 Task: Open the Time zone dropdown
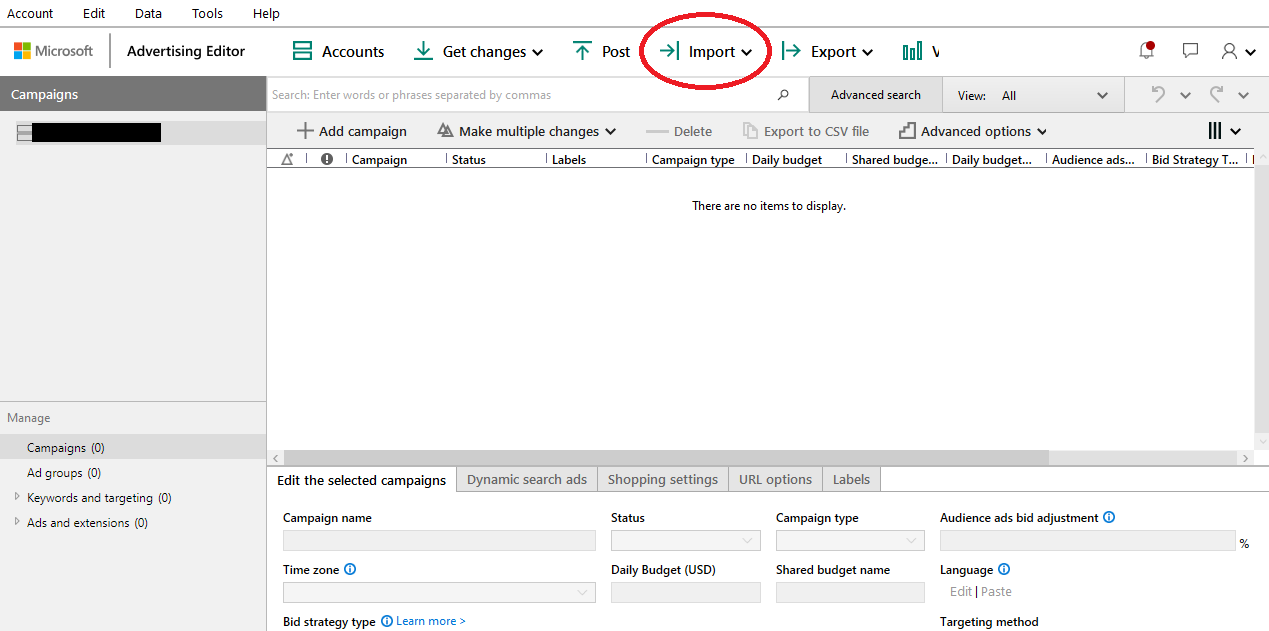click(439, 593)
